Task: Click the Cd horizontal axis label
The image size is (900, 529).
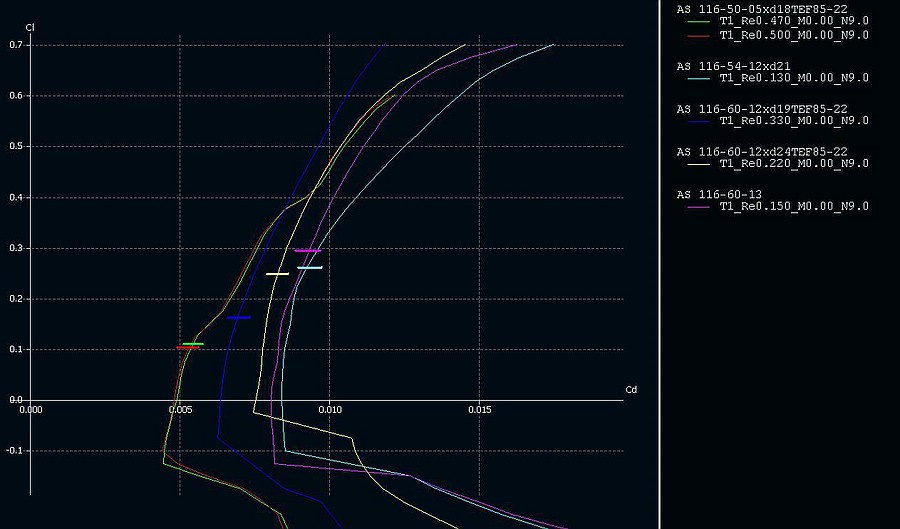Action: click(x=631, y=389)
